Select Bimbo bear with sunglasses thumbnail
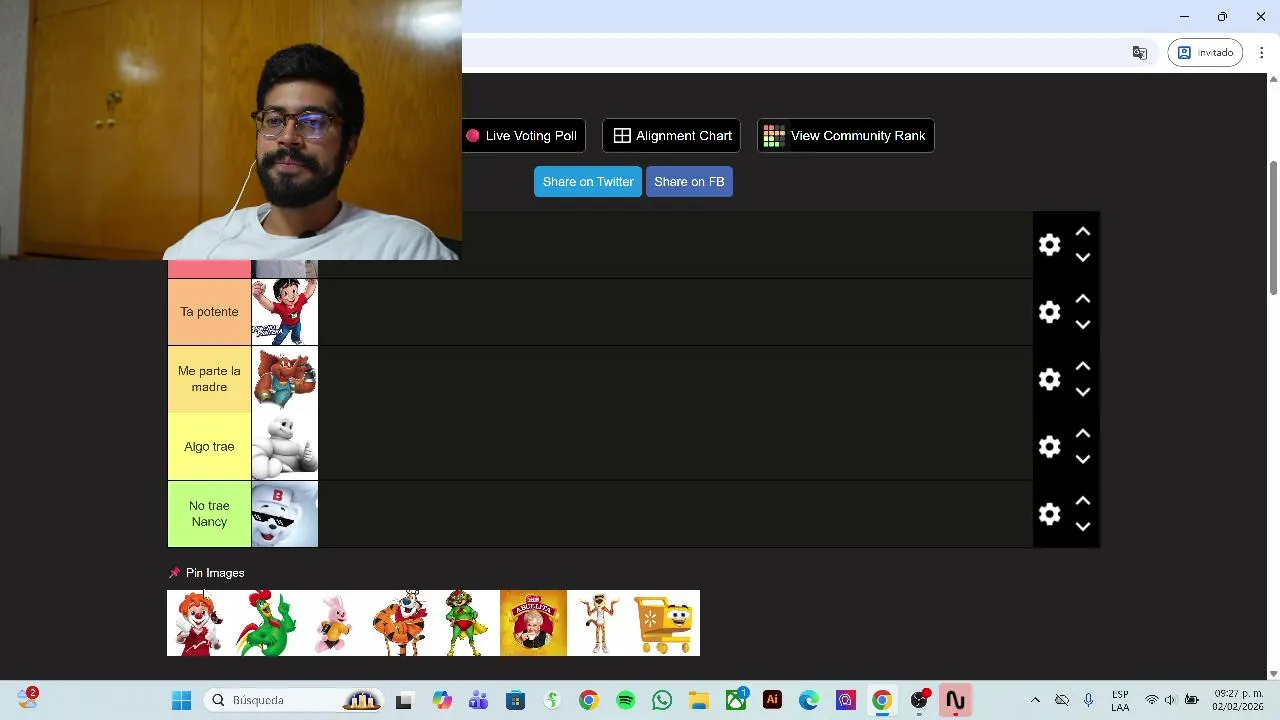 [285, 514]
